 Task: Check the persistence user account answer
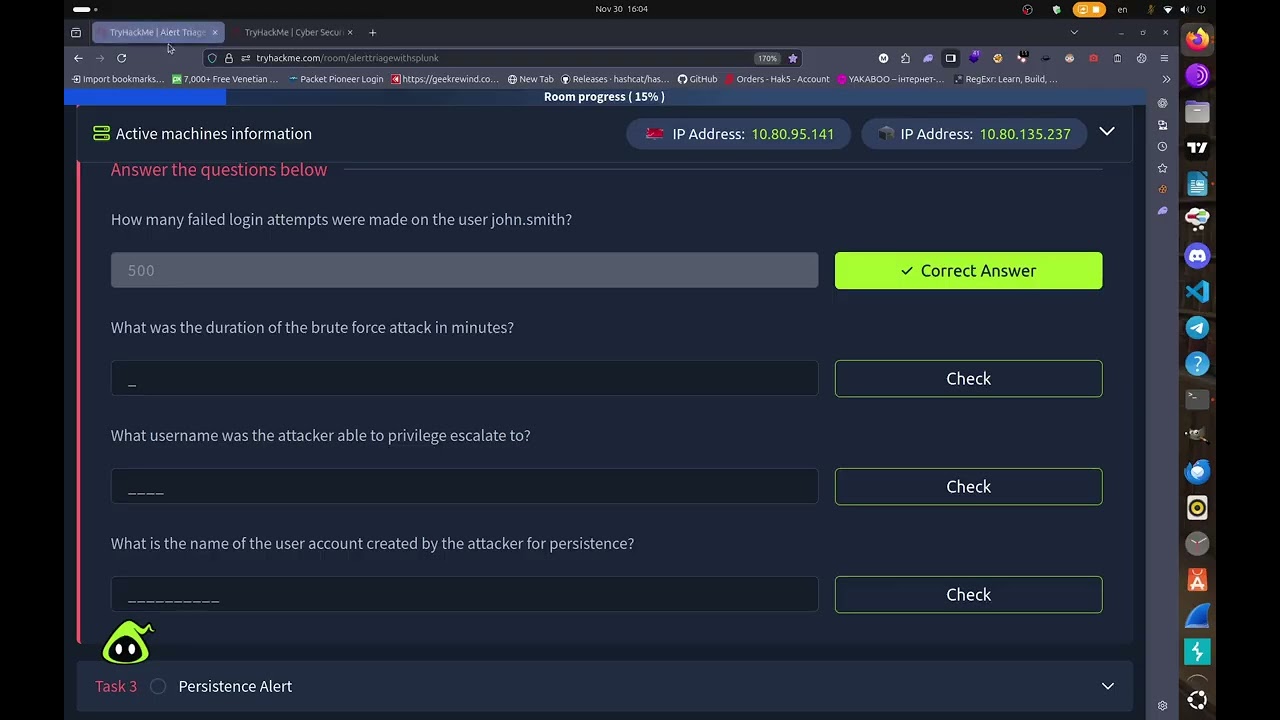(968, 594)
